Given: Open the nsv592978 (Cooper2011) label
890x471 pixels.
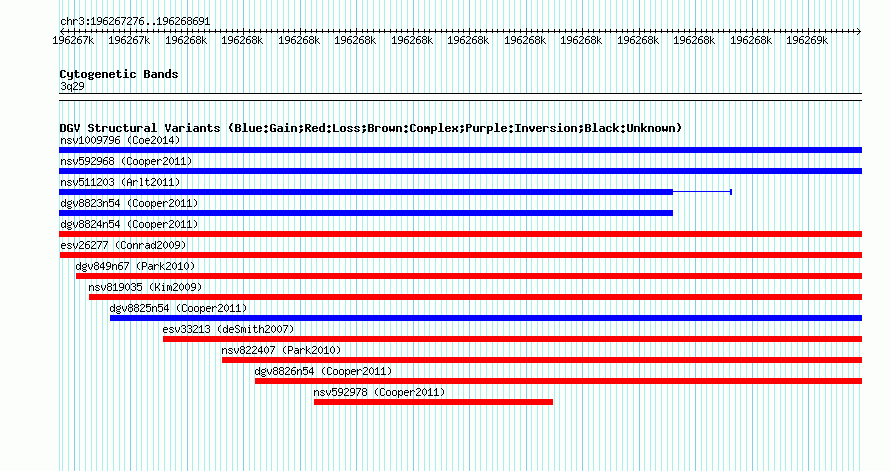Looking at the screenshot, I should [x=379, y=392].
